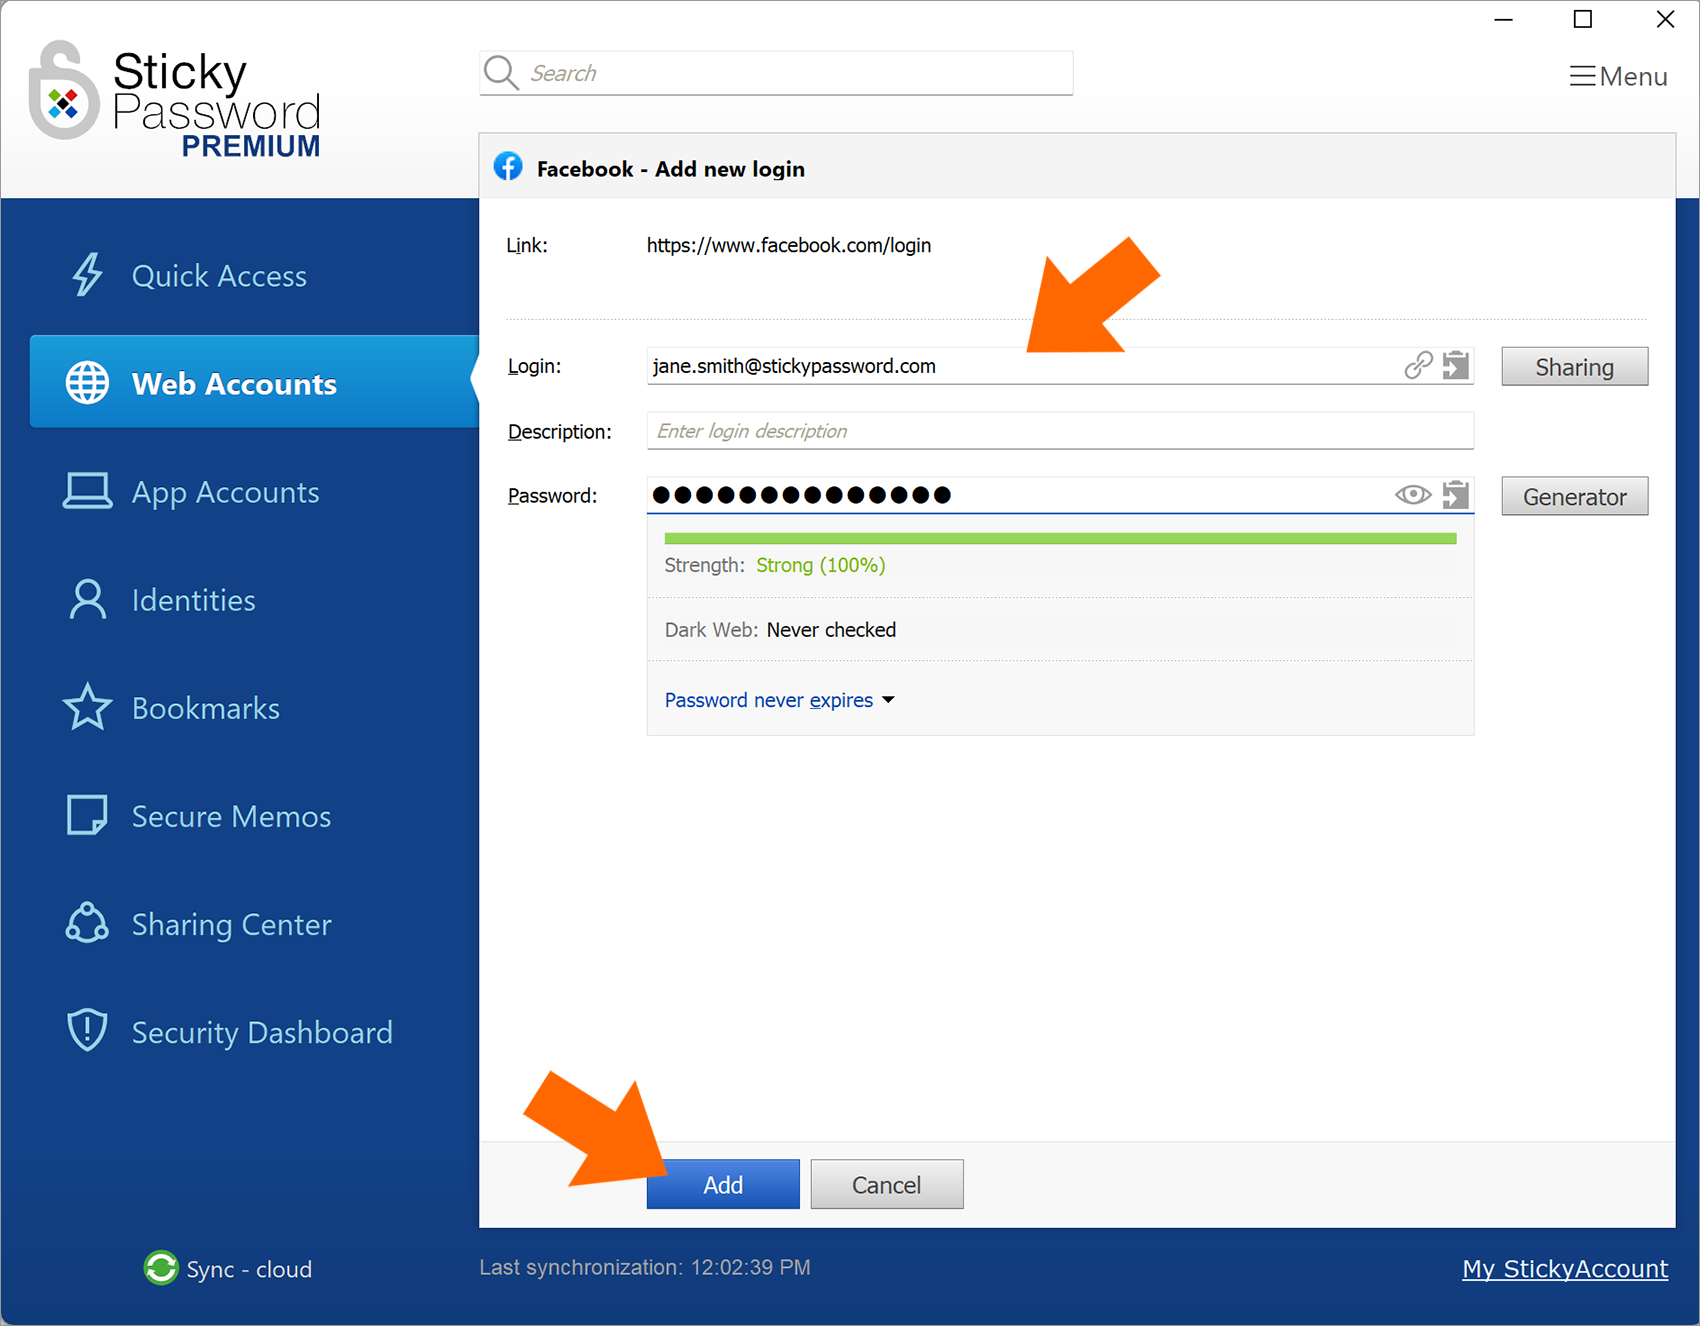Click the App Accounts laptop icon
1700x1326 pixels.
coord(87,491)
